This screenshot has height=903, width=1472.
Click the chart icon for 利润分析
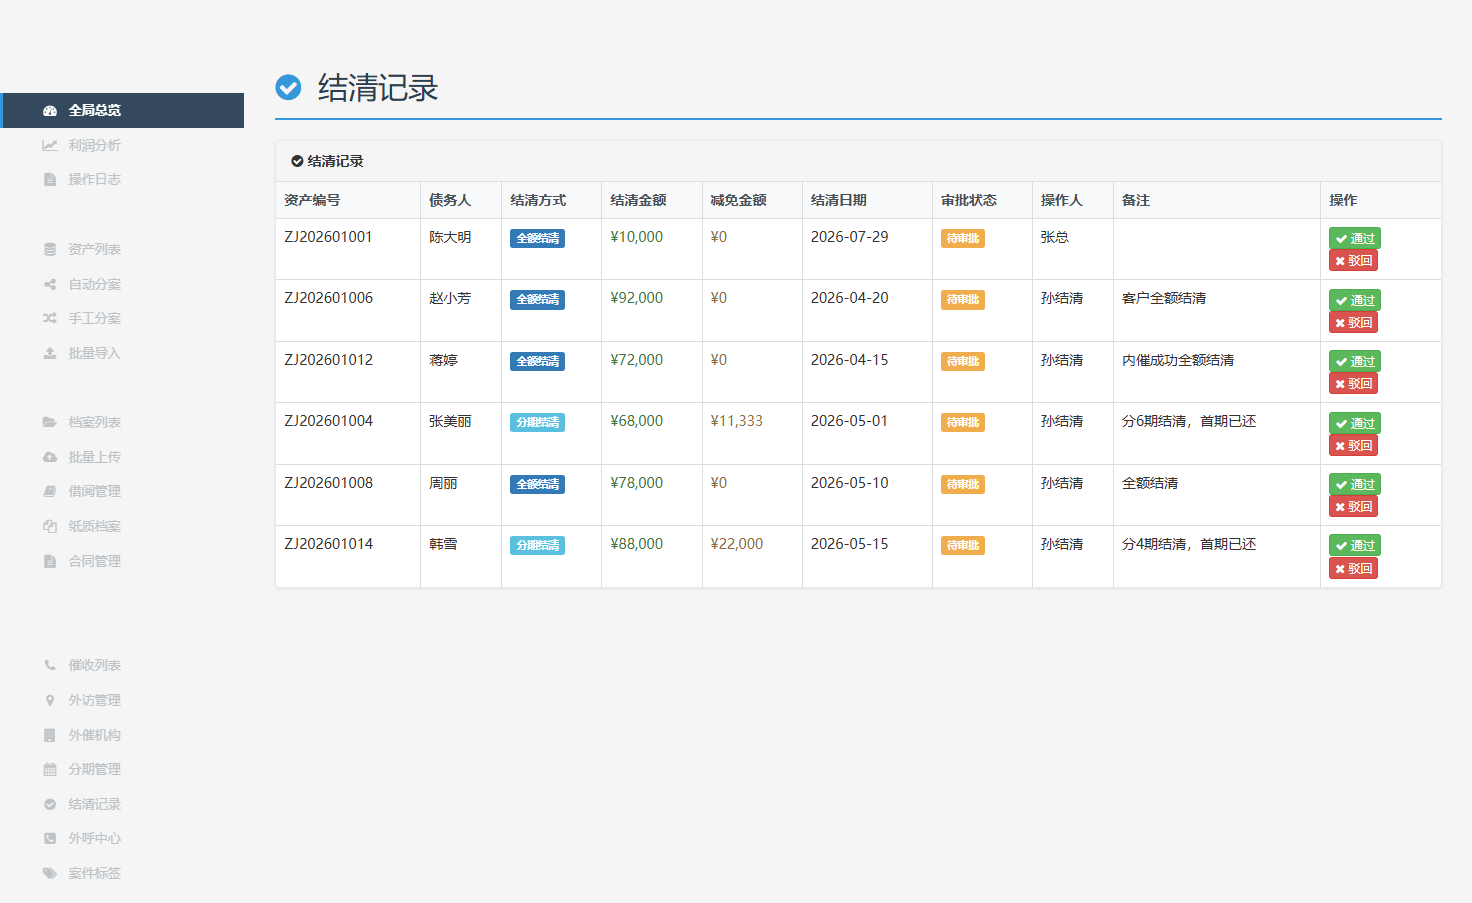click(x=50, y=145)
